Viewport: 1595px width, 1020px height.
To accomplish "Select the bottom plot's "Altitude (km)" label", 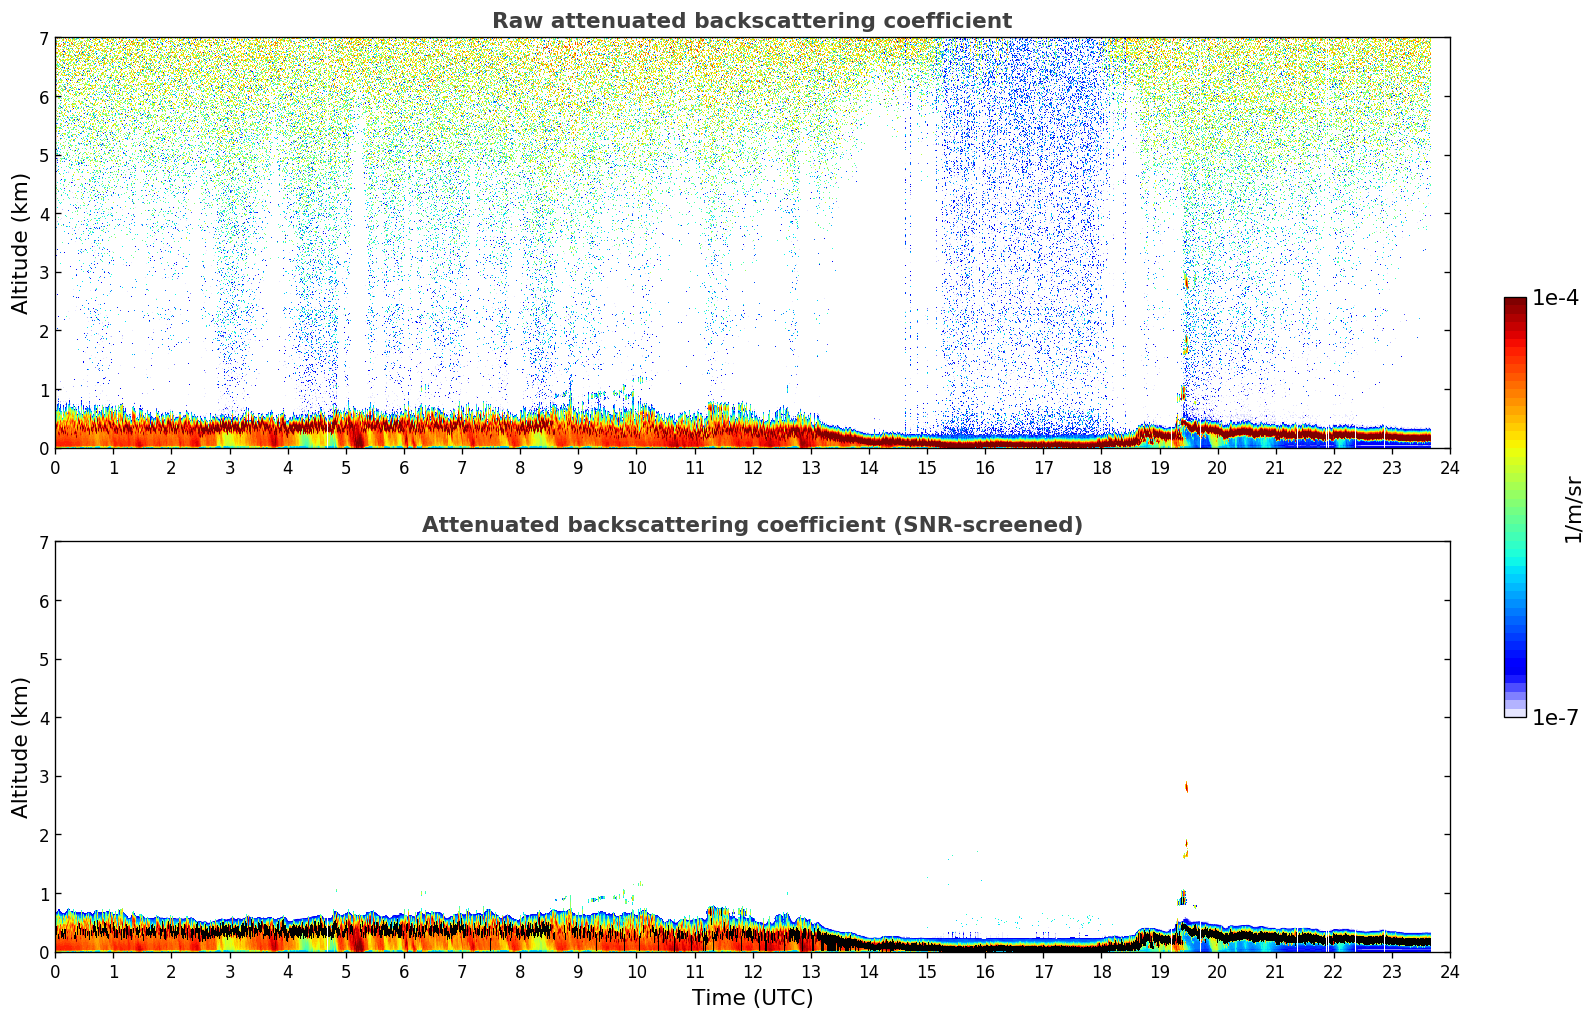I will [x=21, y=747].
